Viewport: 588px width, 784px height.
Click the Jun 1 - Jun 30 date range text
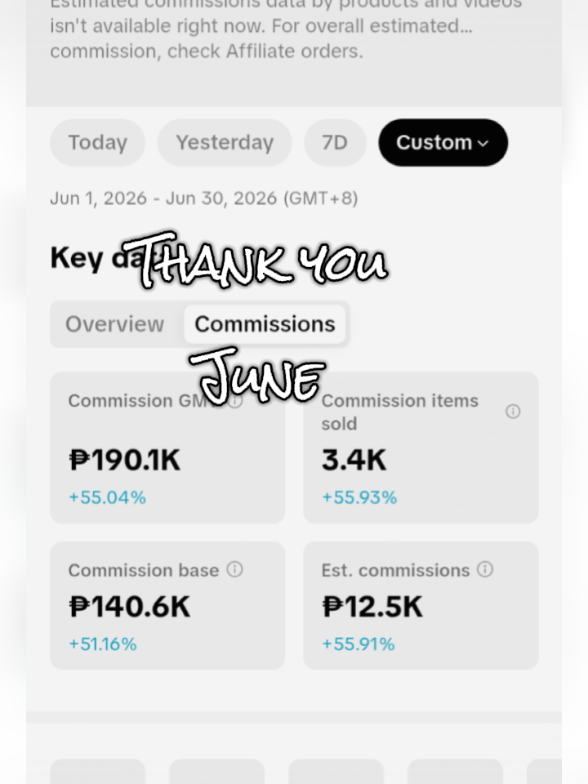(x=204, y=198)
